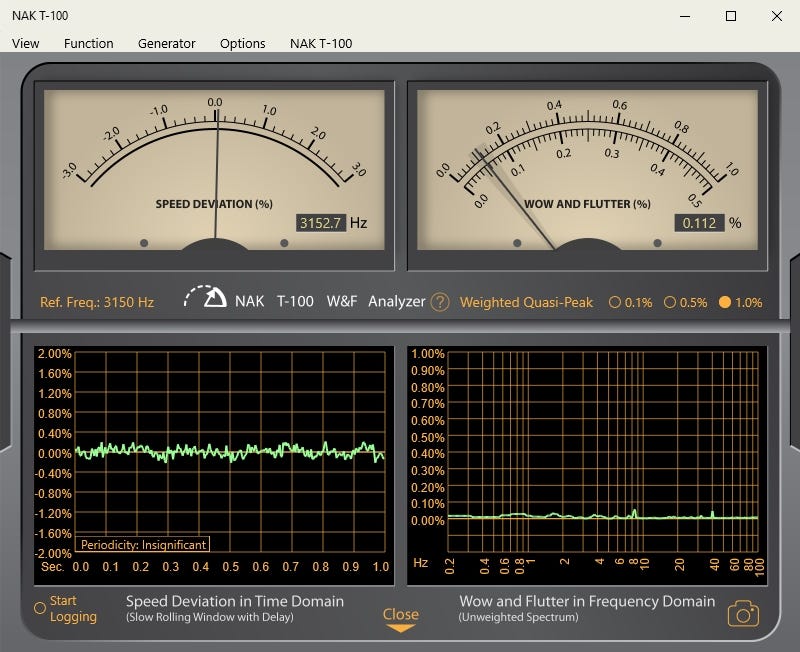Open help via the question mark icon
This screenshot has height=652, width=800.
click(x=440, y=302)
